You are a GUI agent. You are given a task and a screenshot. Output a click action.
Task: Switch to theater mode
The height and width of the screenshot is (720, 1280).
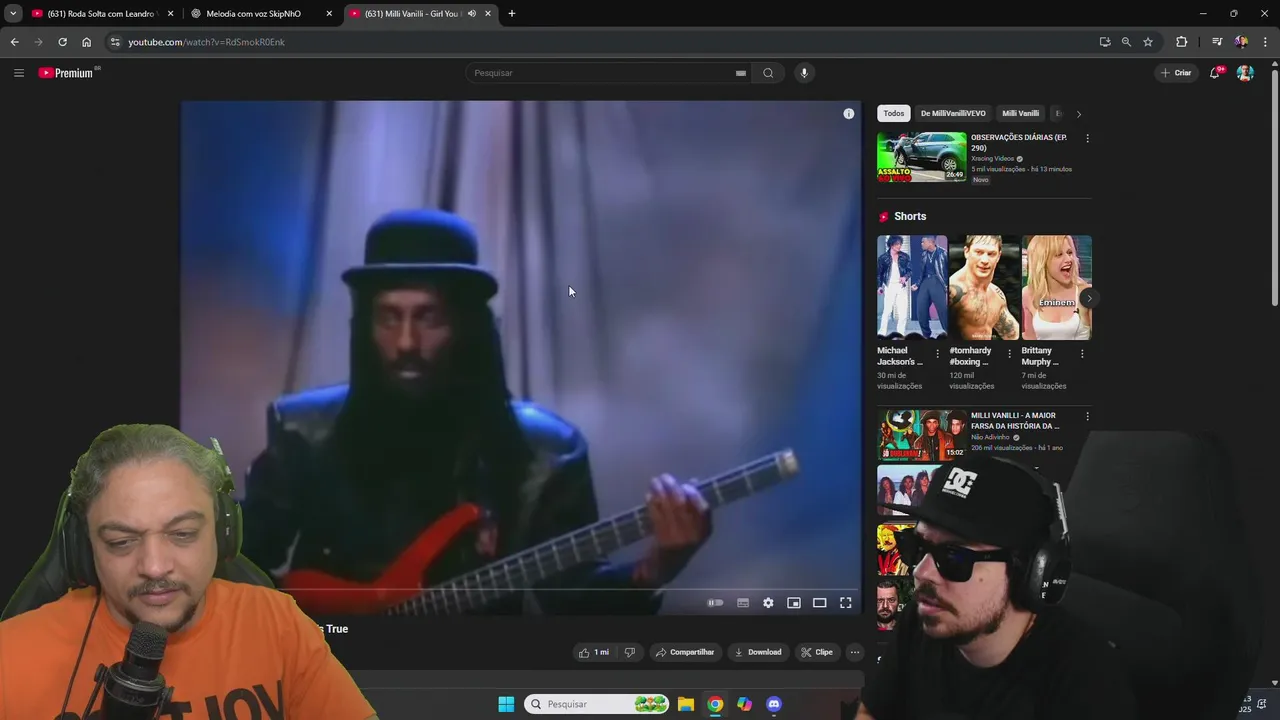(x=820, y=603)
